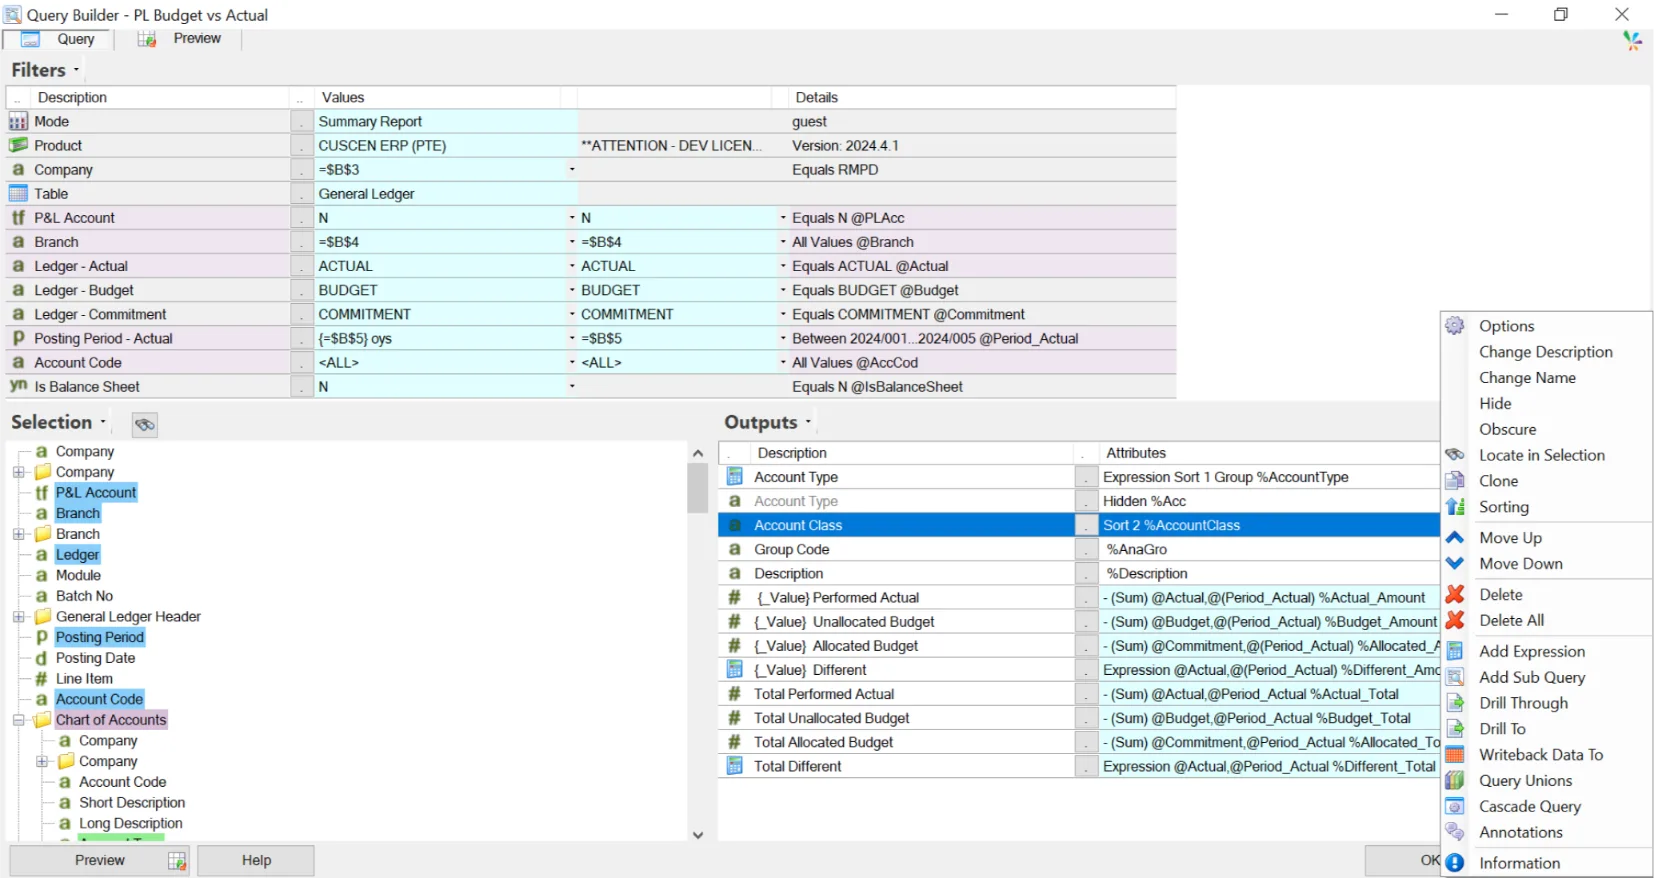The height and width of the screenshot is (878, 1654).
Task: Click the Clone icon in context menu
Action: coord(1455,481)
